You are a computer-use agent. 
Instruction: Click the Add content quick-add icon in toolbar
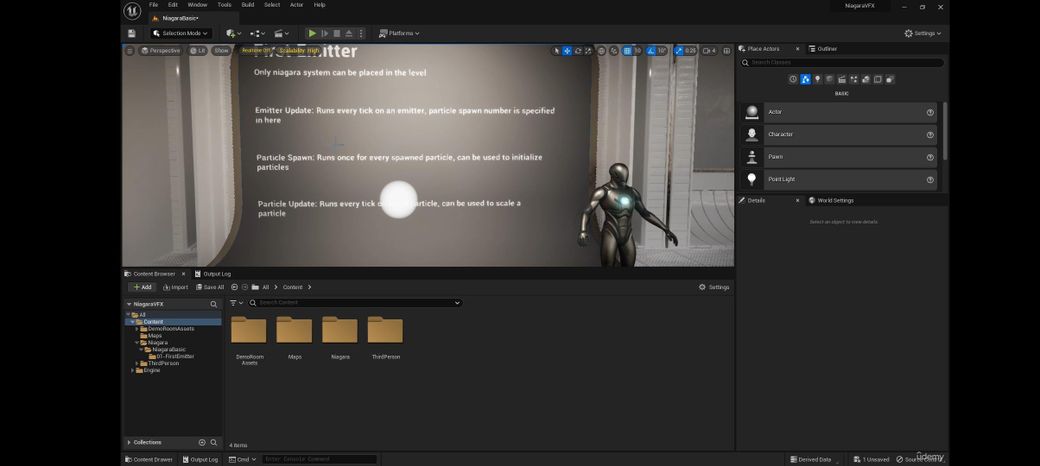tap(233, 33)
